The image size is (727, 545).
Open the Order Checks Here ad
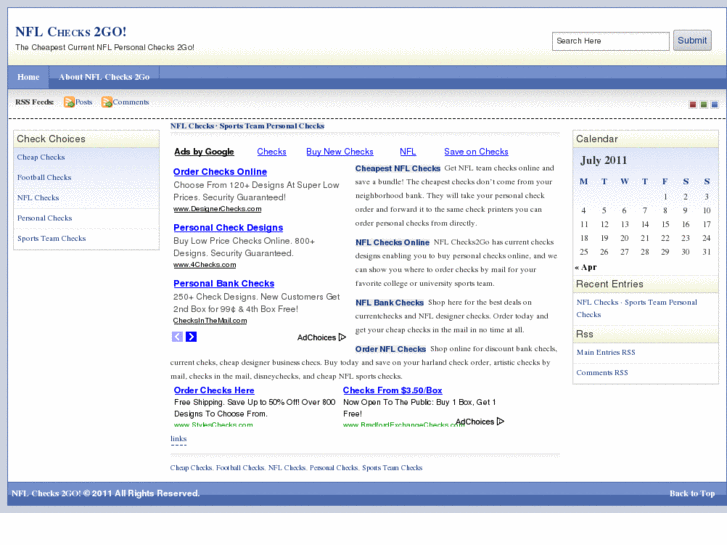pyautogui.click(x=214, y=391)
